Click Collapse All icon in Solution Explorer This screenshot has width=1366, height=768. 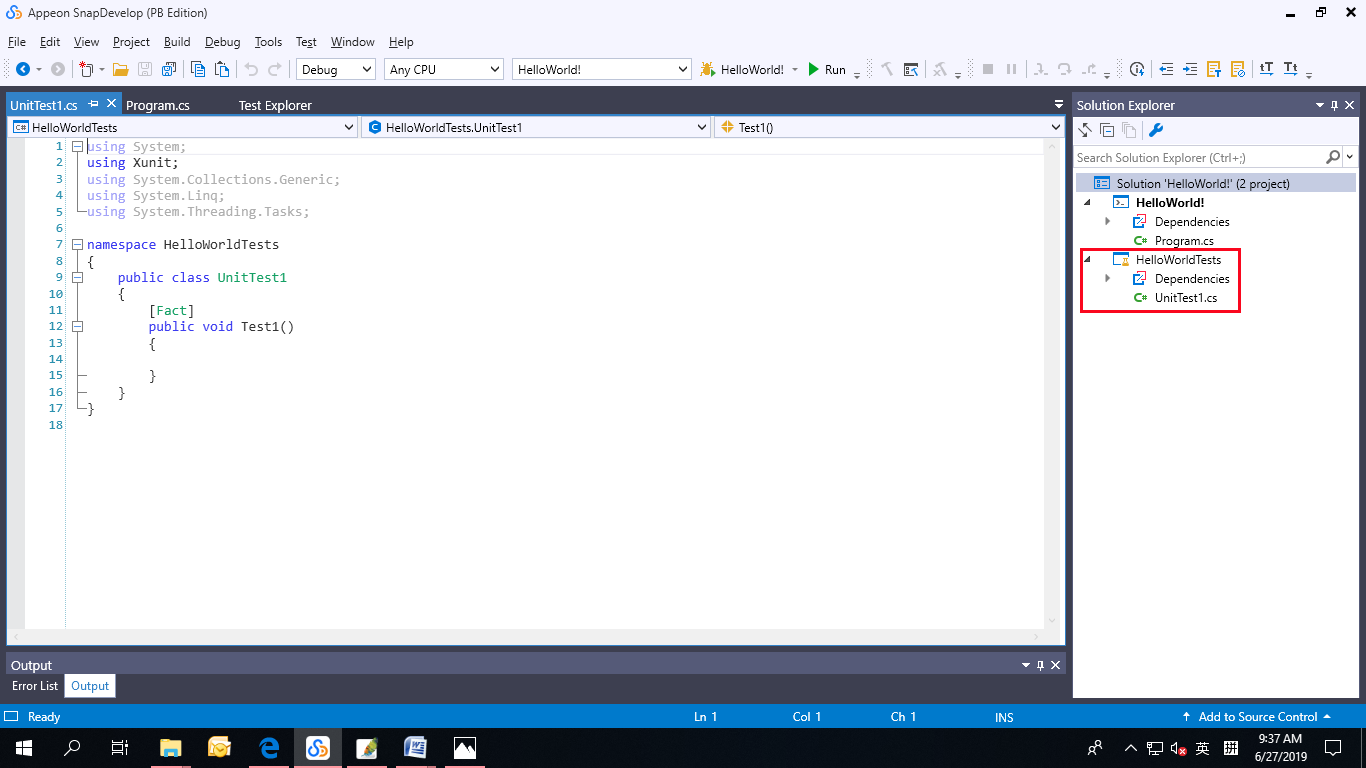1107,130
